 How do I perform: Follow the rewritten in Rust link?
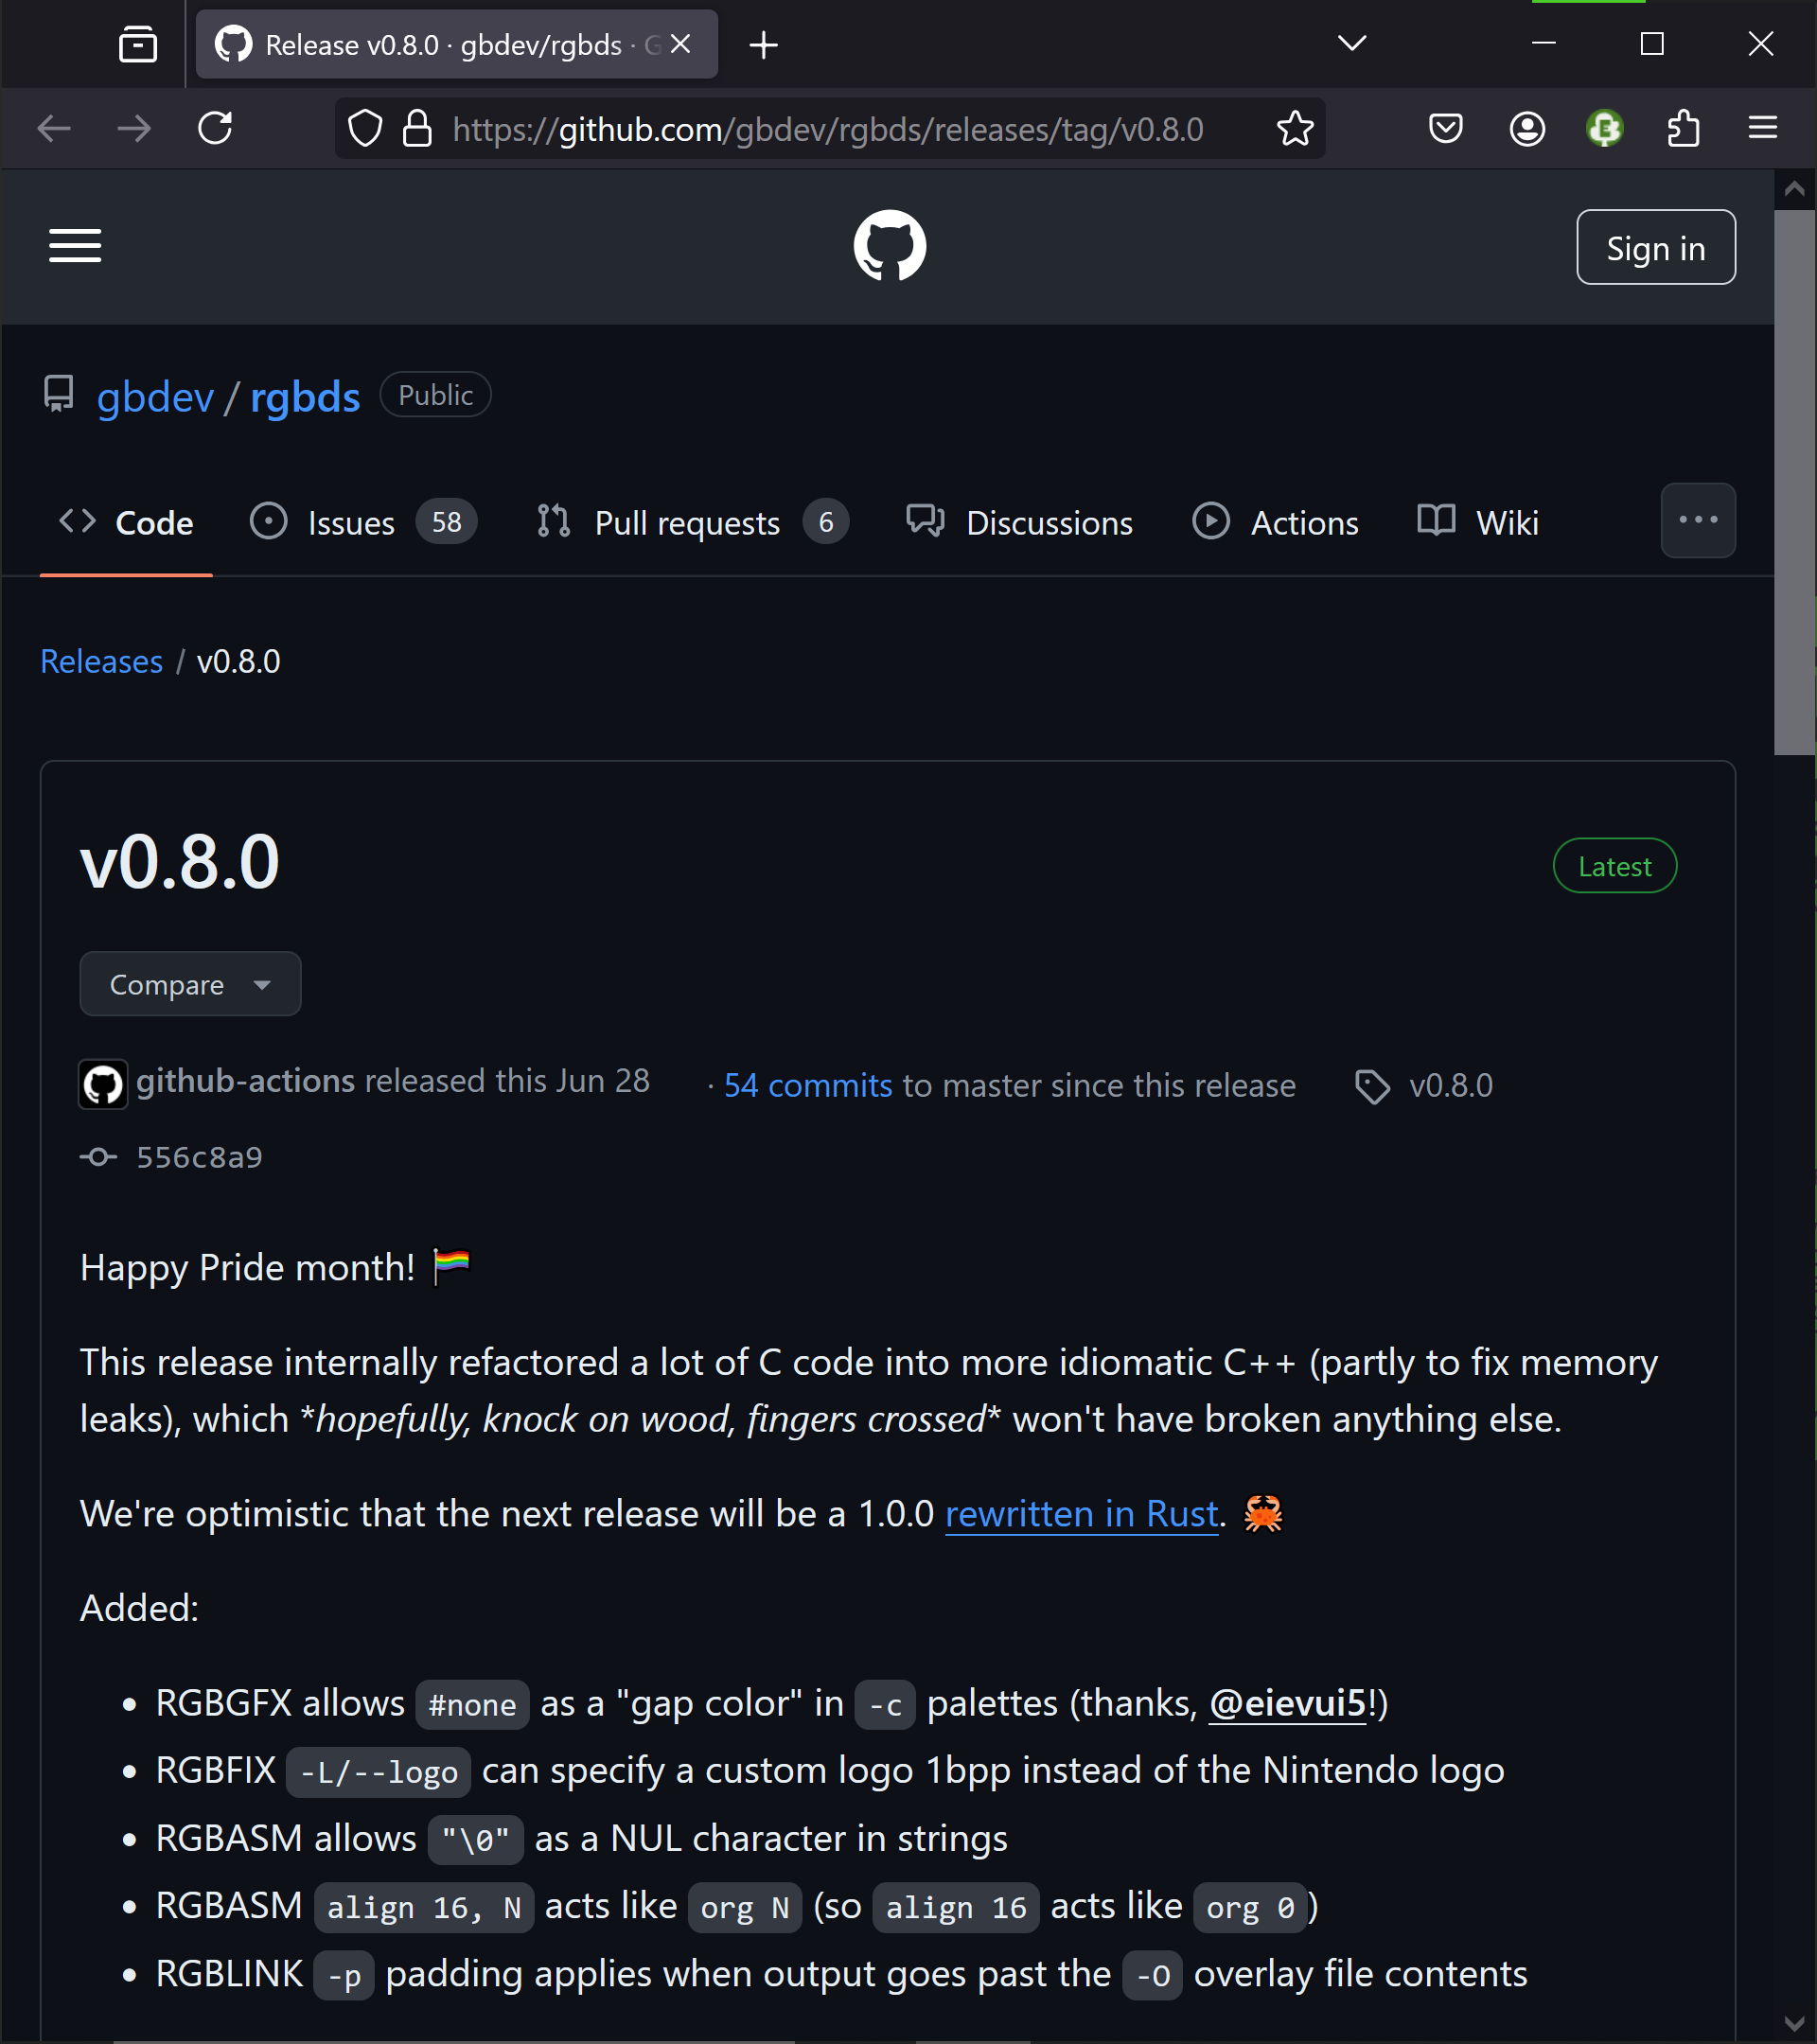tap(1081, 1513)
